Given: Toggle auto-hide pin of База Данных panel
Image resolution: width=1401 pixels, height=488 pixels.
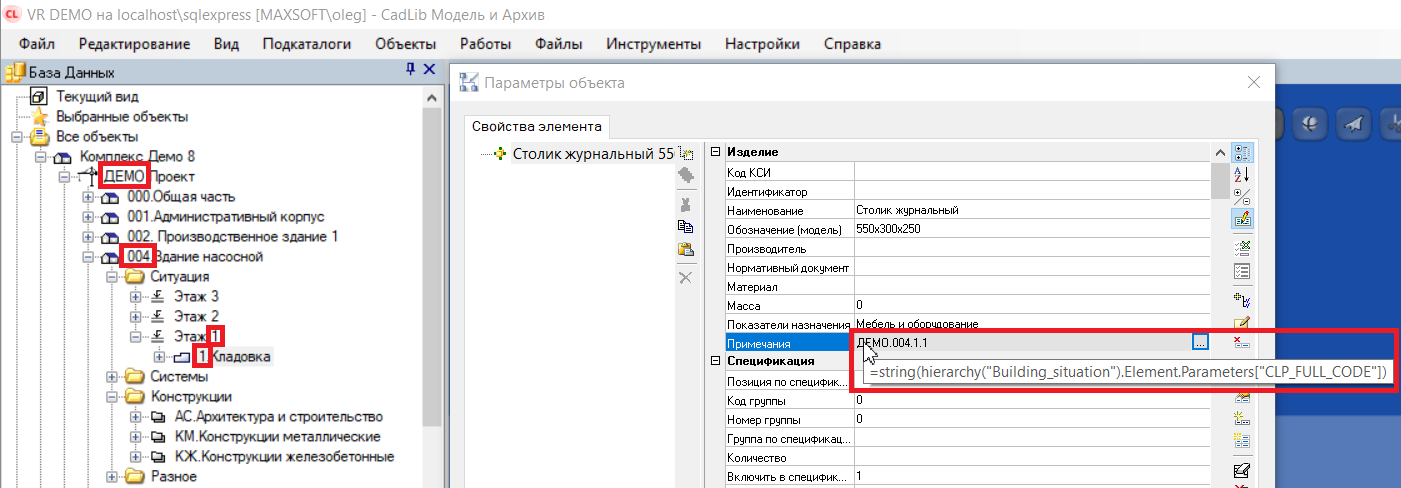Looking at the screenshot, I should tap(410, 70).
